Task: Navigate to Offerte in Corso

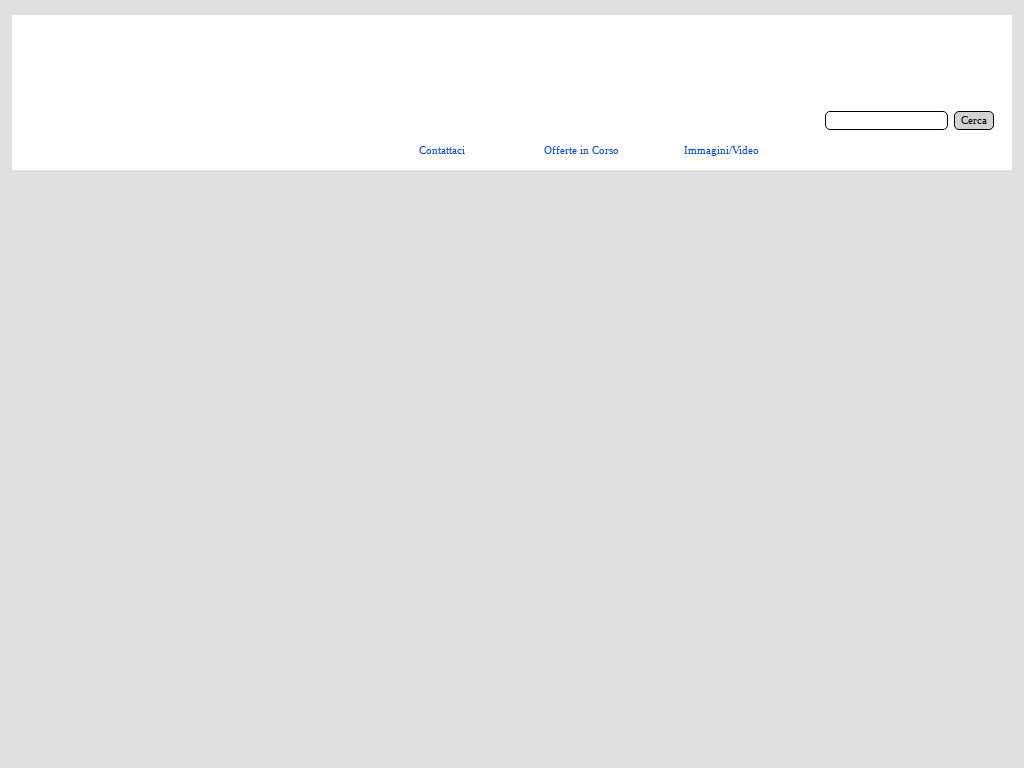Action: coord(581,151)
